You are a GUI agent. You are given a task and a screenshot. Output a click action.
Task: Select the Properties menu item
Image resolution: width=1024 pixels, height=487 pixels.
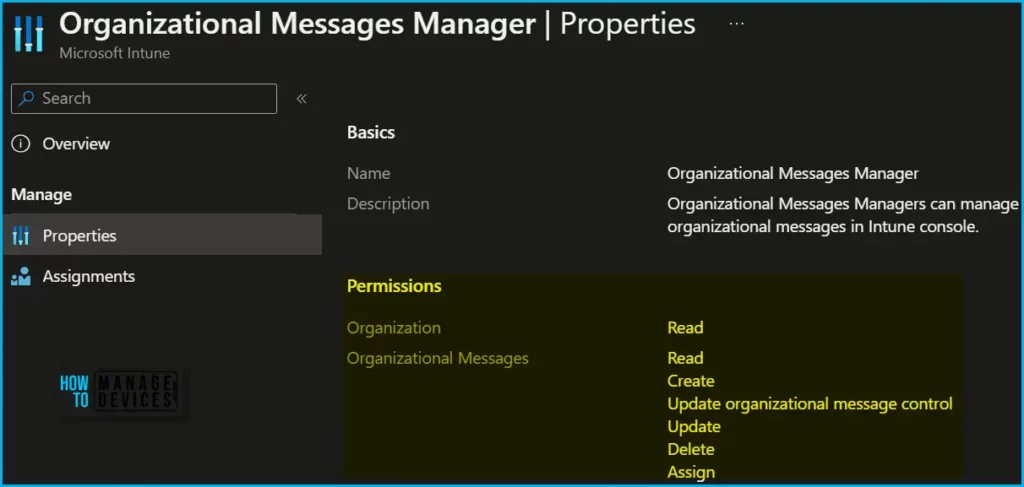162,235
